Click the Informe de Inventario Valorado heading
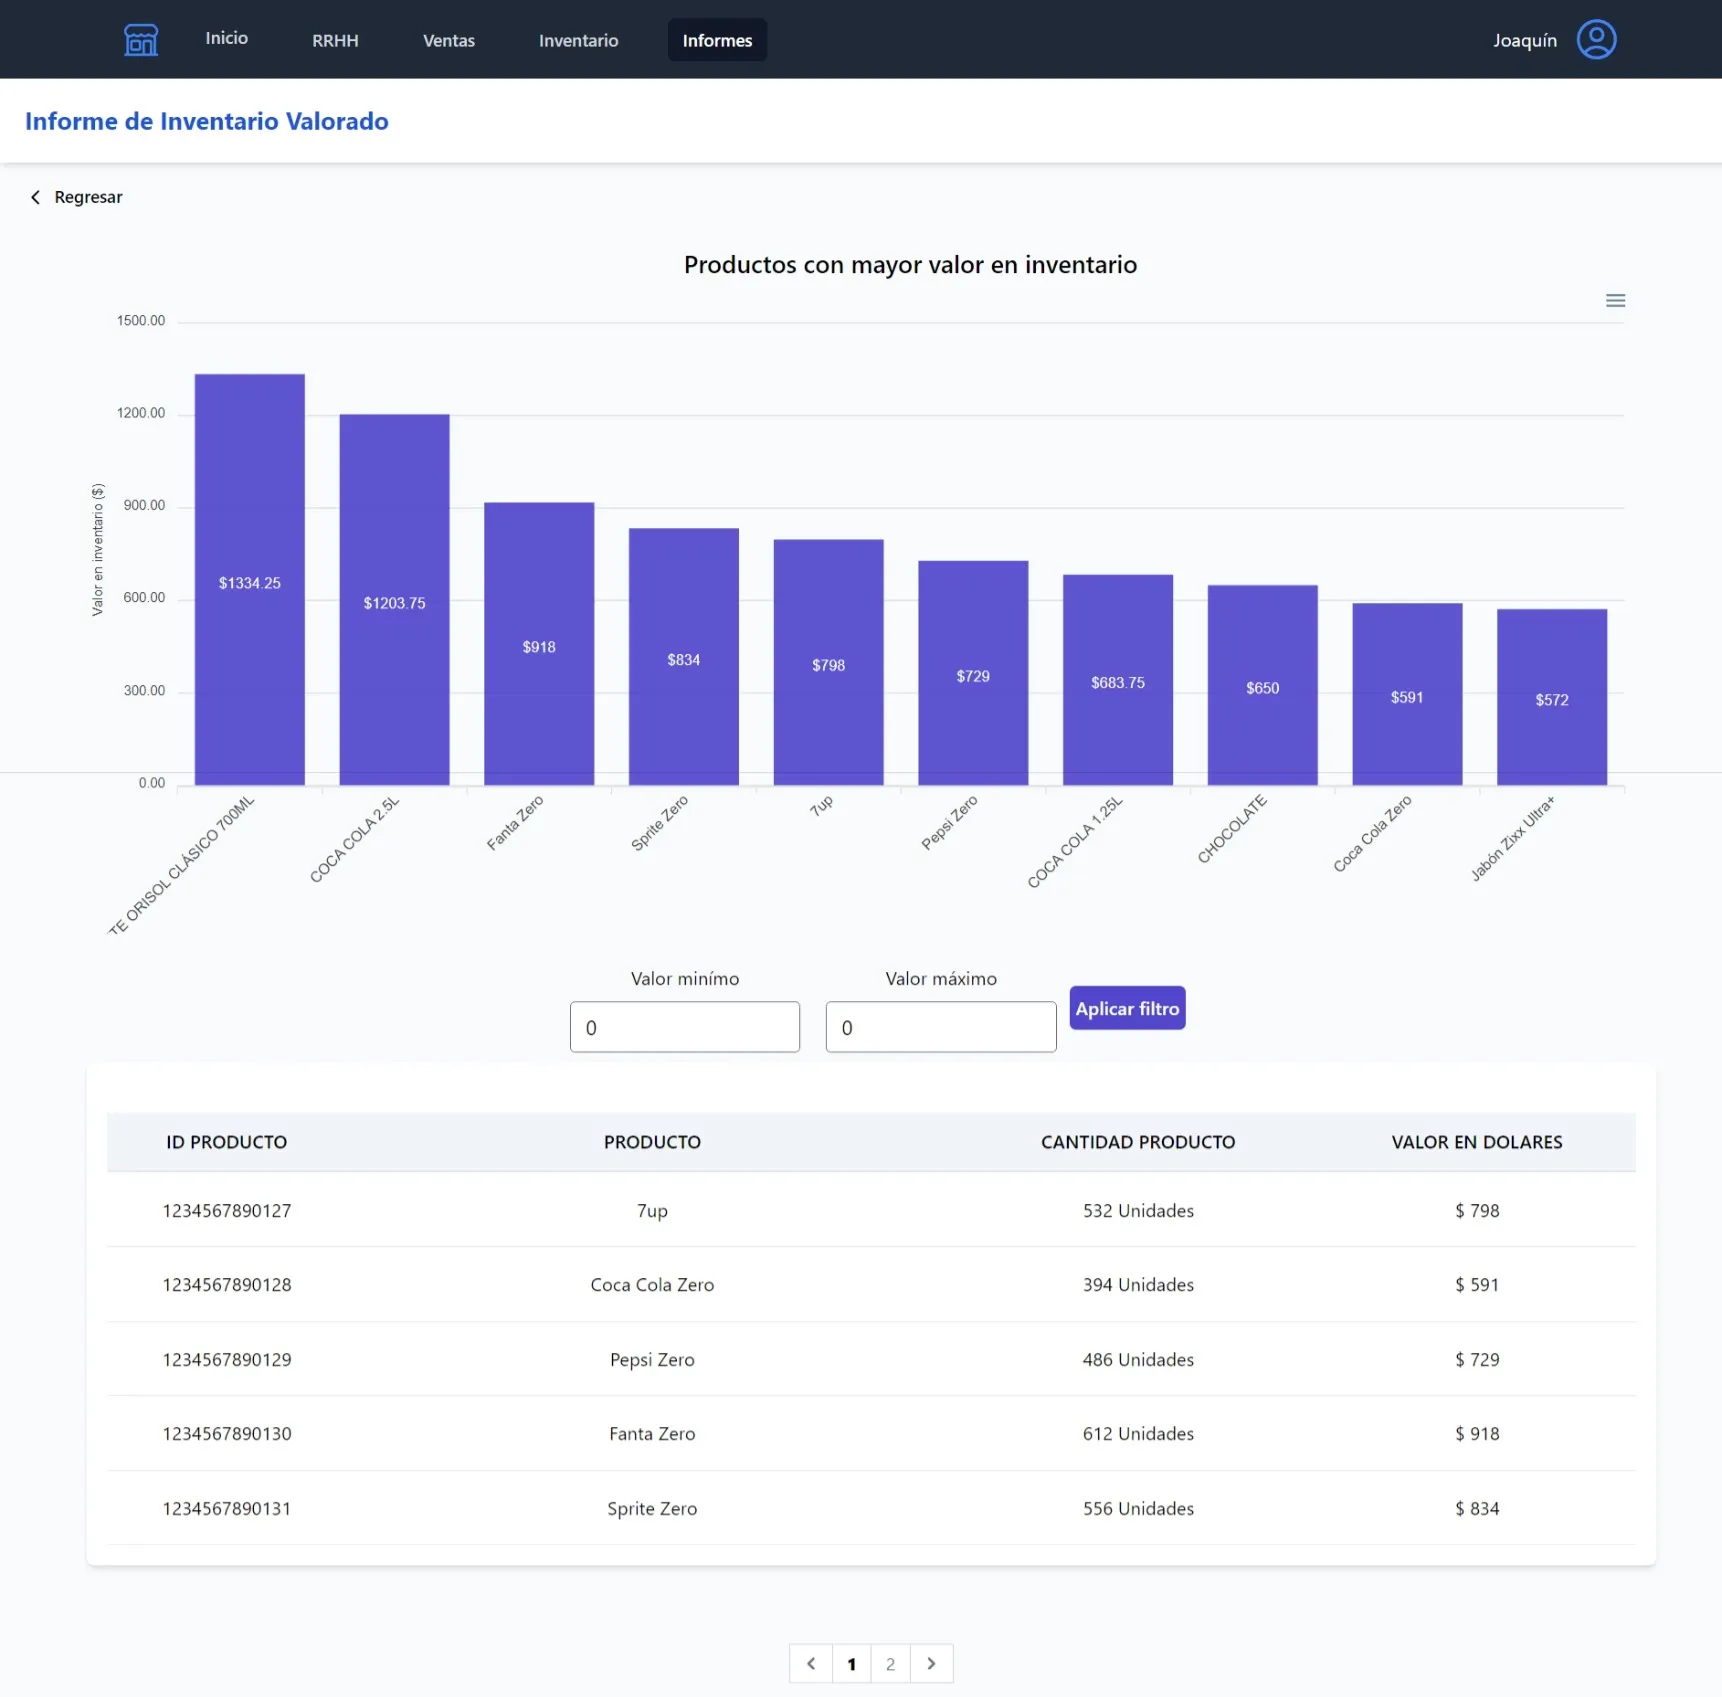 click(x=207, y=121)
